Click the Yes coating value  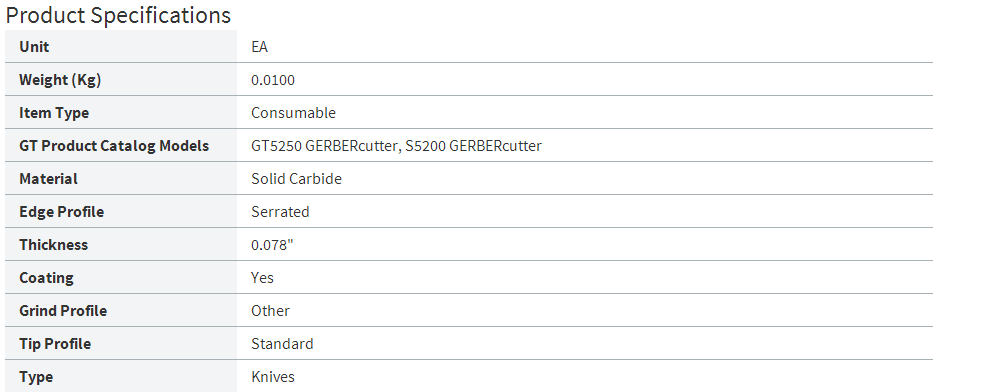click(263, 278)
